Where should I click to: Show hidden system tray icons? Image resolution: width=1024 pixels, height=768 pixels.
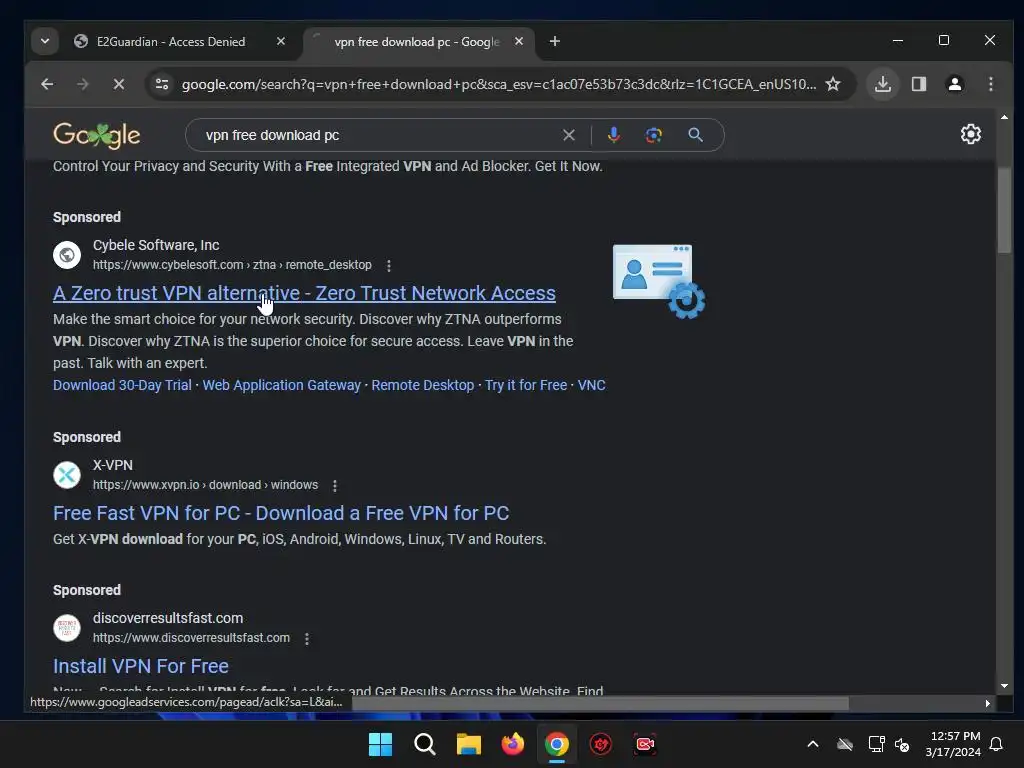[x=813, y=744]
